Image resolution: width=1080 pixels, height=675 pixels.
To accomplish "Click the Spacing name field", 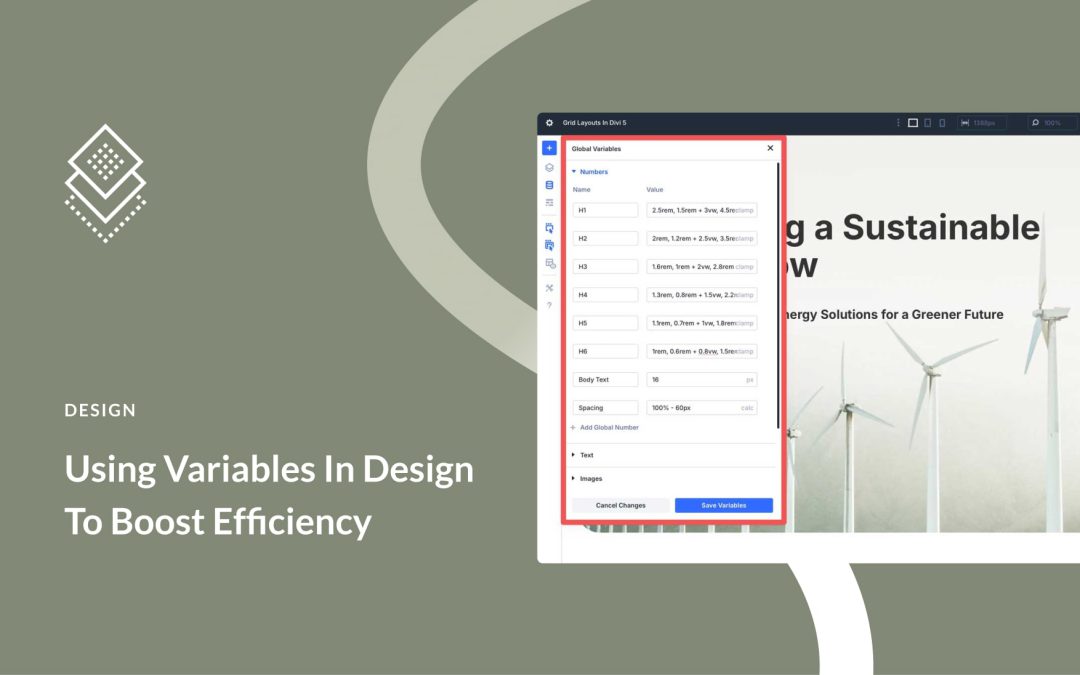I will 605,408.
